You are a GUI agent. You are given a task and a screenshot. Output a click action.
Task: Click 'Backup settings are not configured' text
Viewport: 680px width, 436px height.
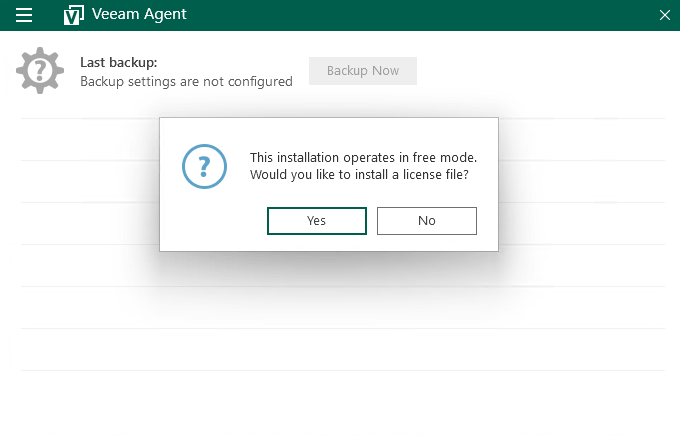pyautogui.click(x=186, y=82)
